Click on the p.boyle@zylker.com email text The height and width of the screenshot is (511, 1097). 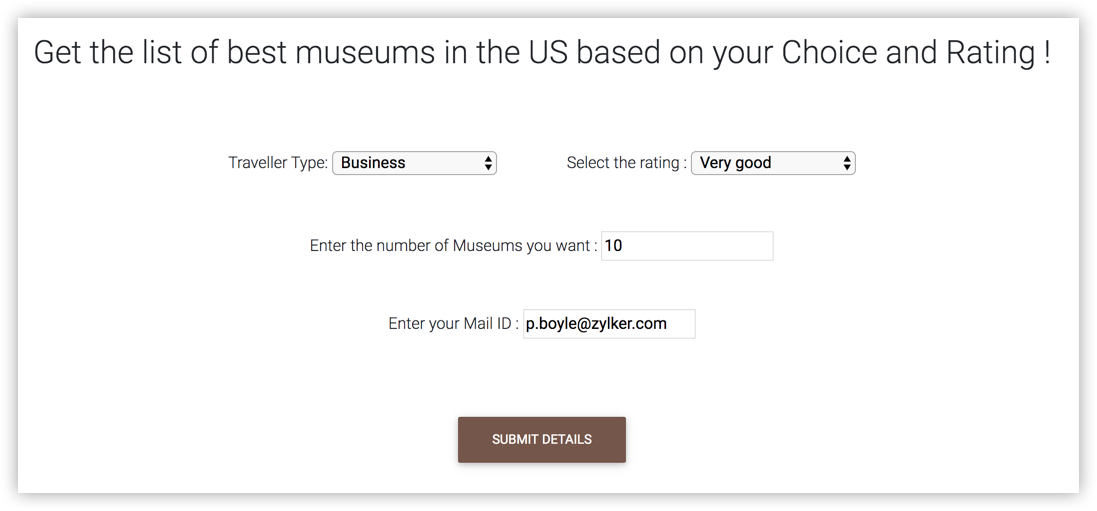[x=596, y=324]
